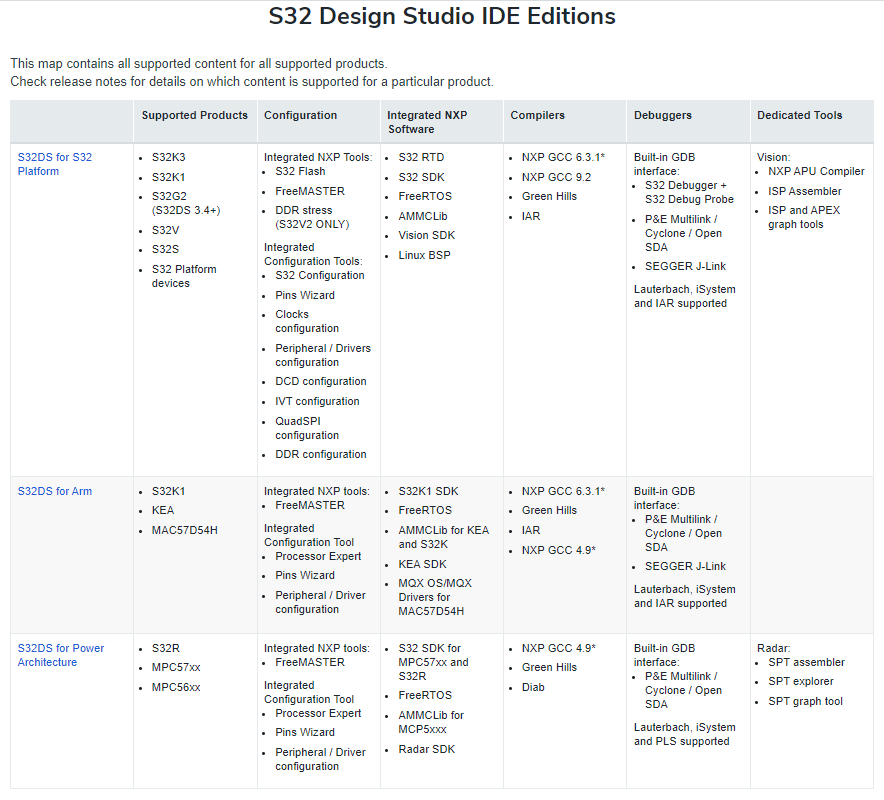This screenshot has width=884, height=800.
Task: Click the NXP APU Compiler entry
Action: click(x=816, y=171)
